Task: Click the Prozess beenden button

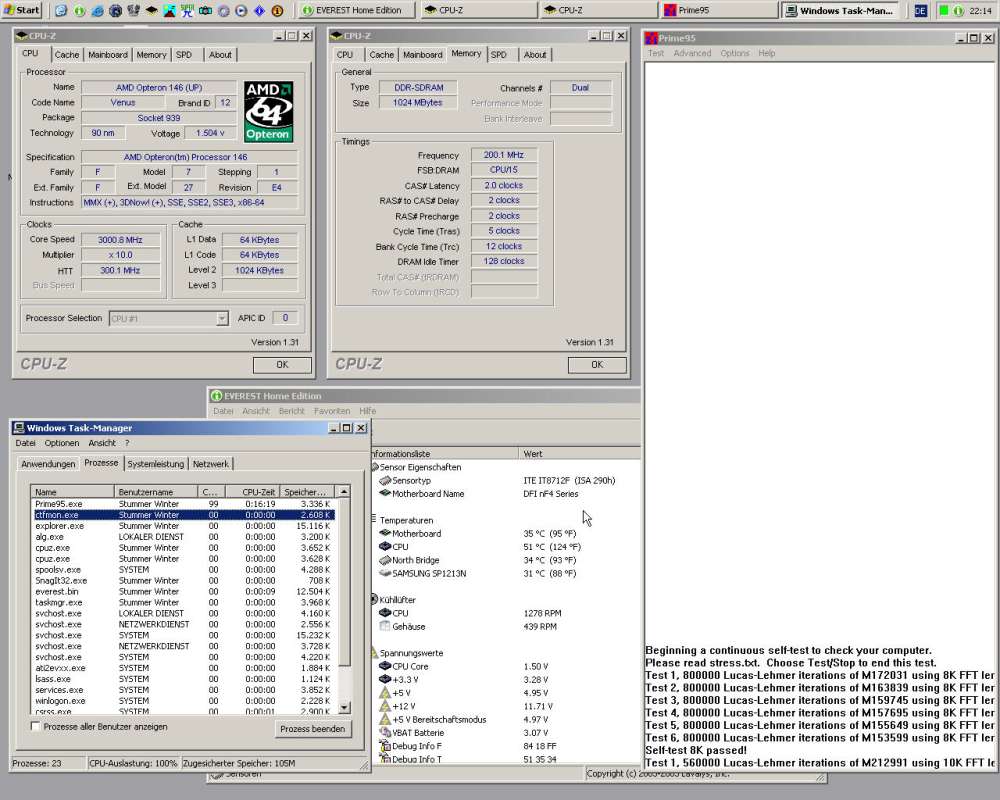Action: coord(312,729)
